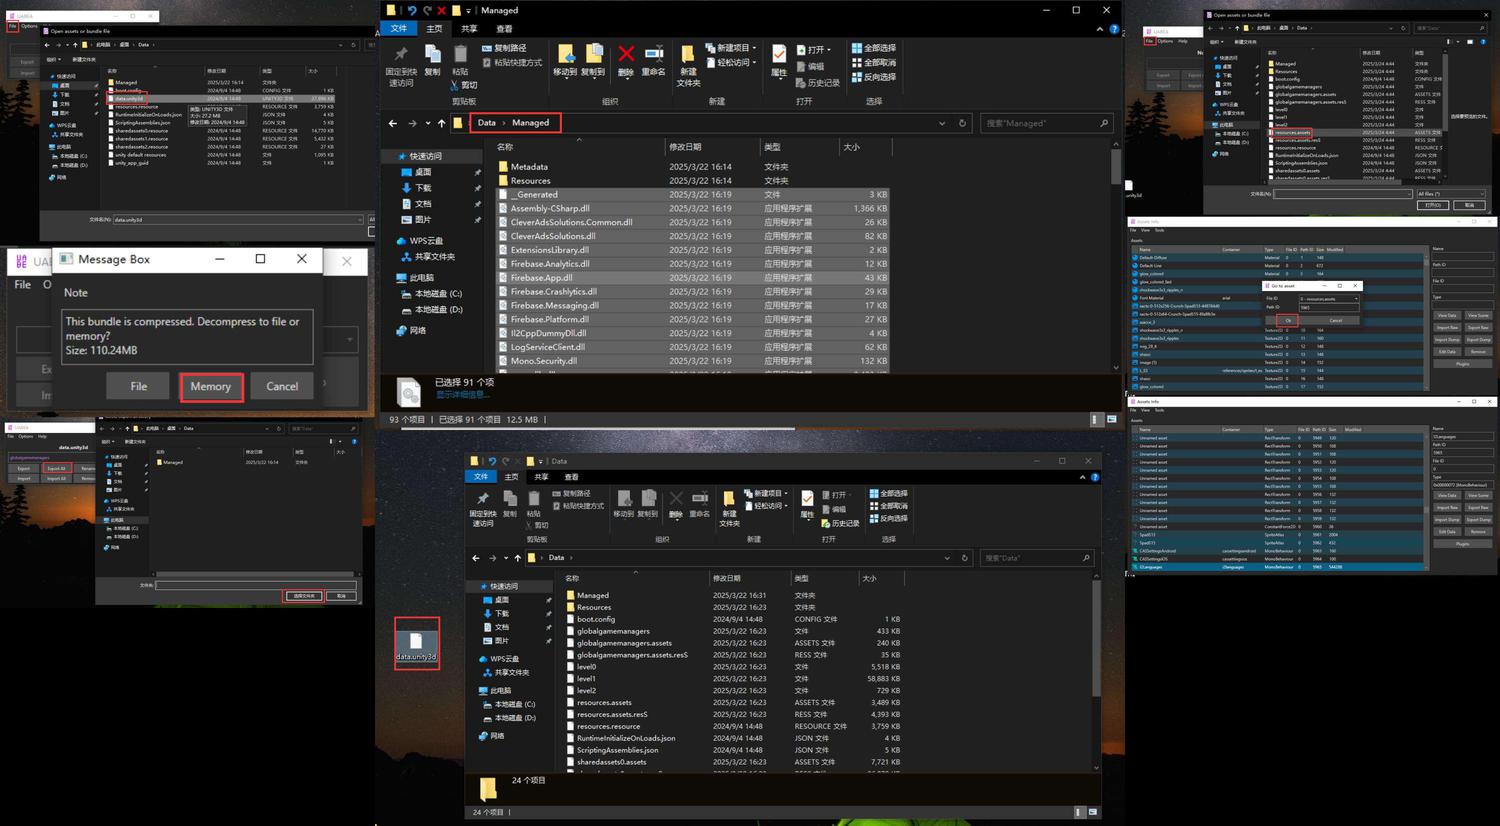Open recent locations dropdown in Managed window
1500x826 pixels.
(428, 123)
